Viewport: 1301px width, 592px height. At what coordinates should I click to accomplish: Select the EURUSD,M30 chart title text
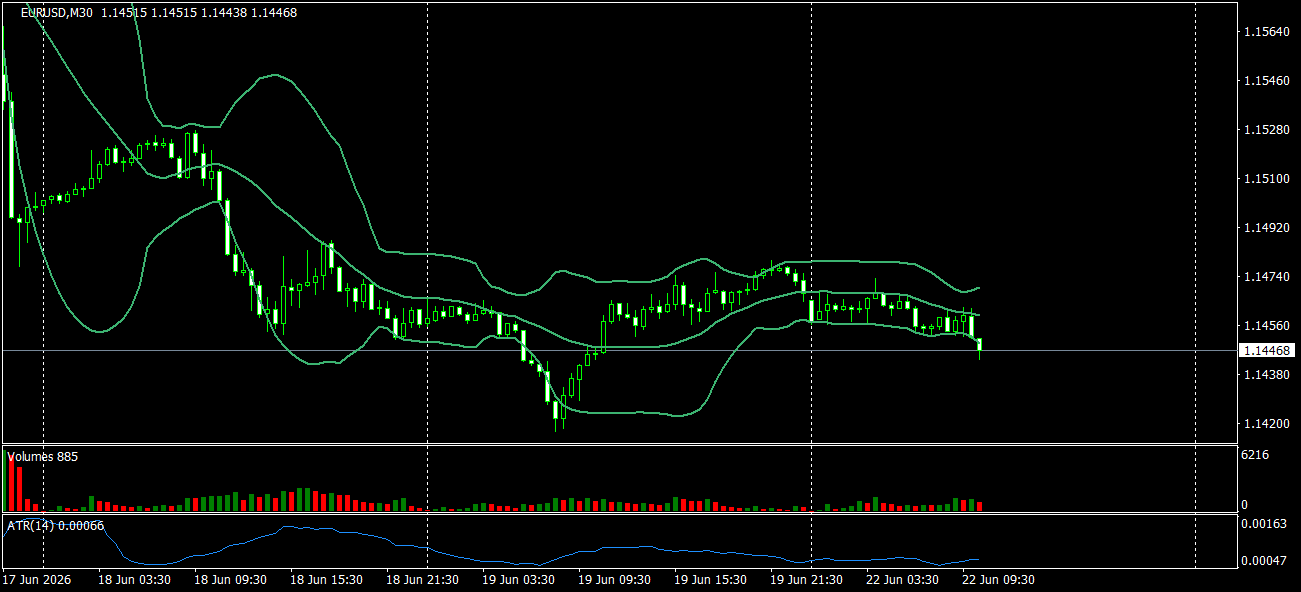[56, 13]
